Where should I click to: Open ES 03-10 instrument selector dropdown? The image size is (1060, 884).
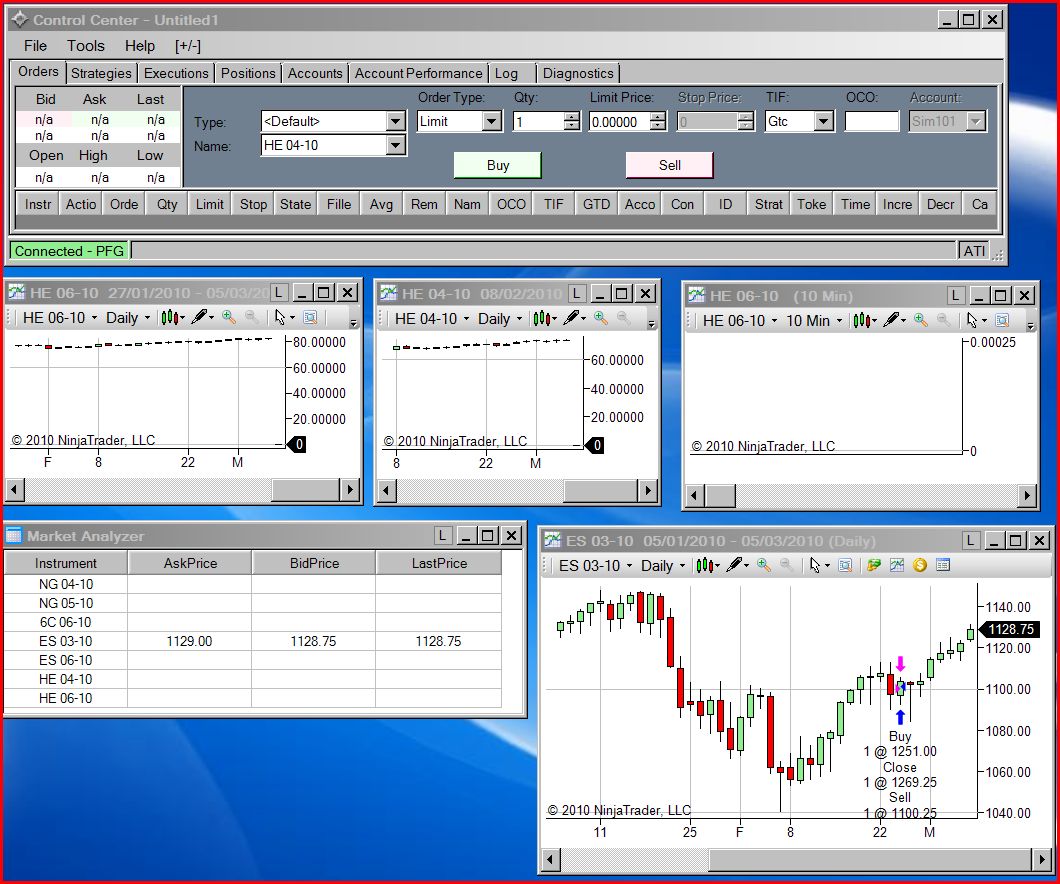[596, 566]
